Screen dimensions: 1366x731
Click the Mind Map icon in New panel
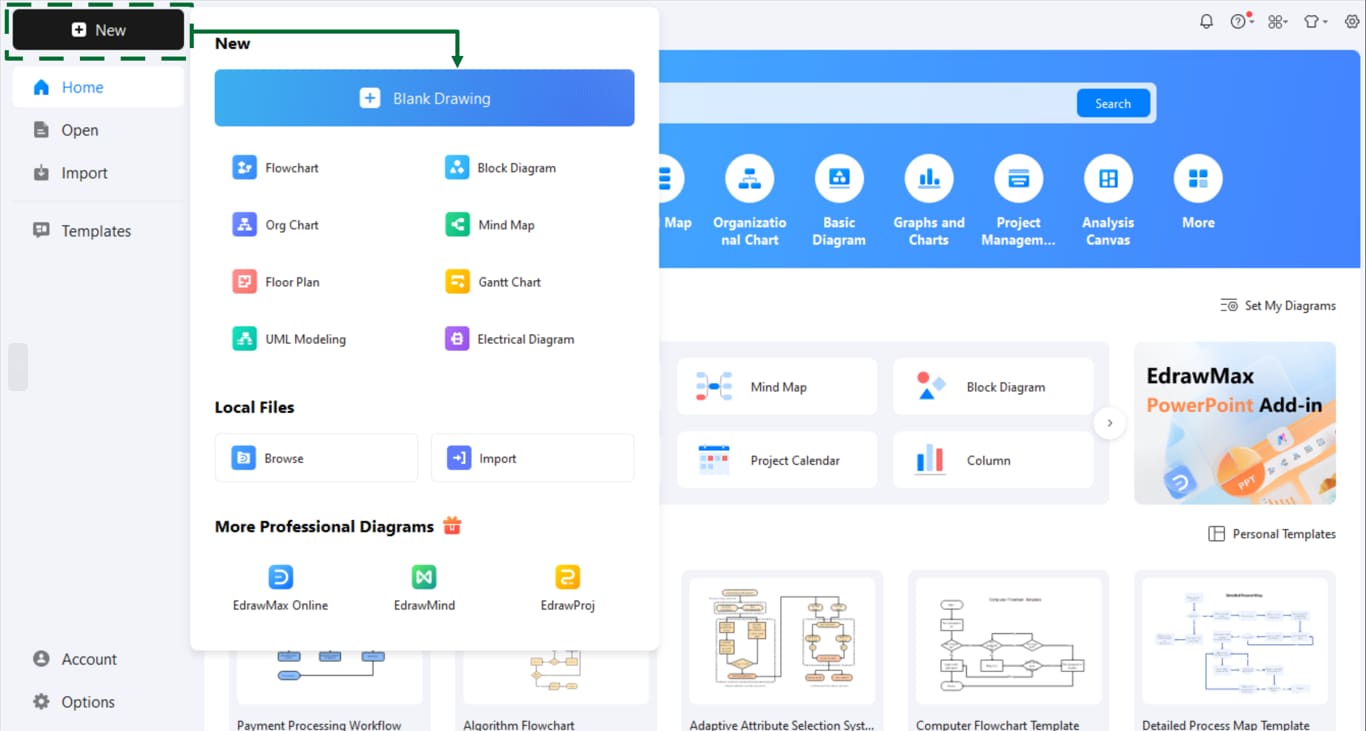[457, 225]
